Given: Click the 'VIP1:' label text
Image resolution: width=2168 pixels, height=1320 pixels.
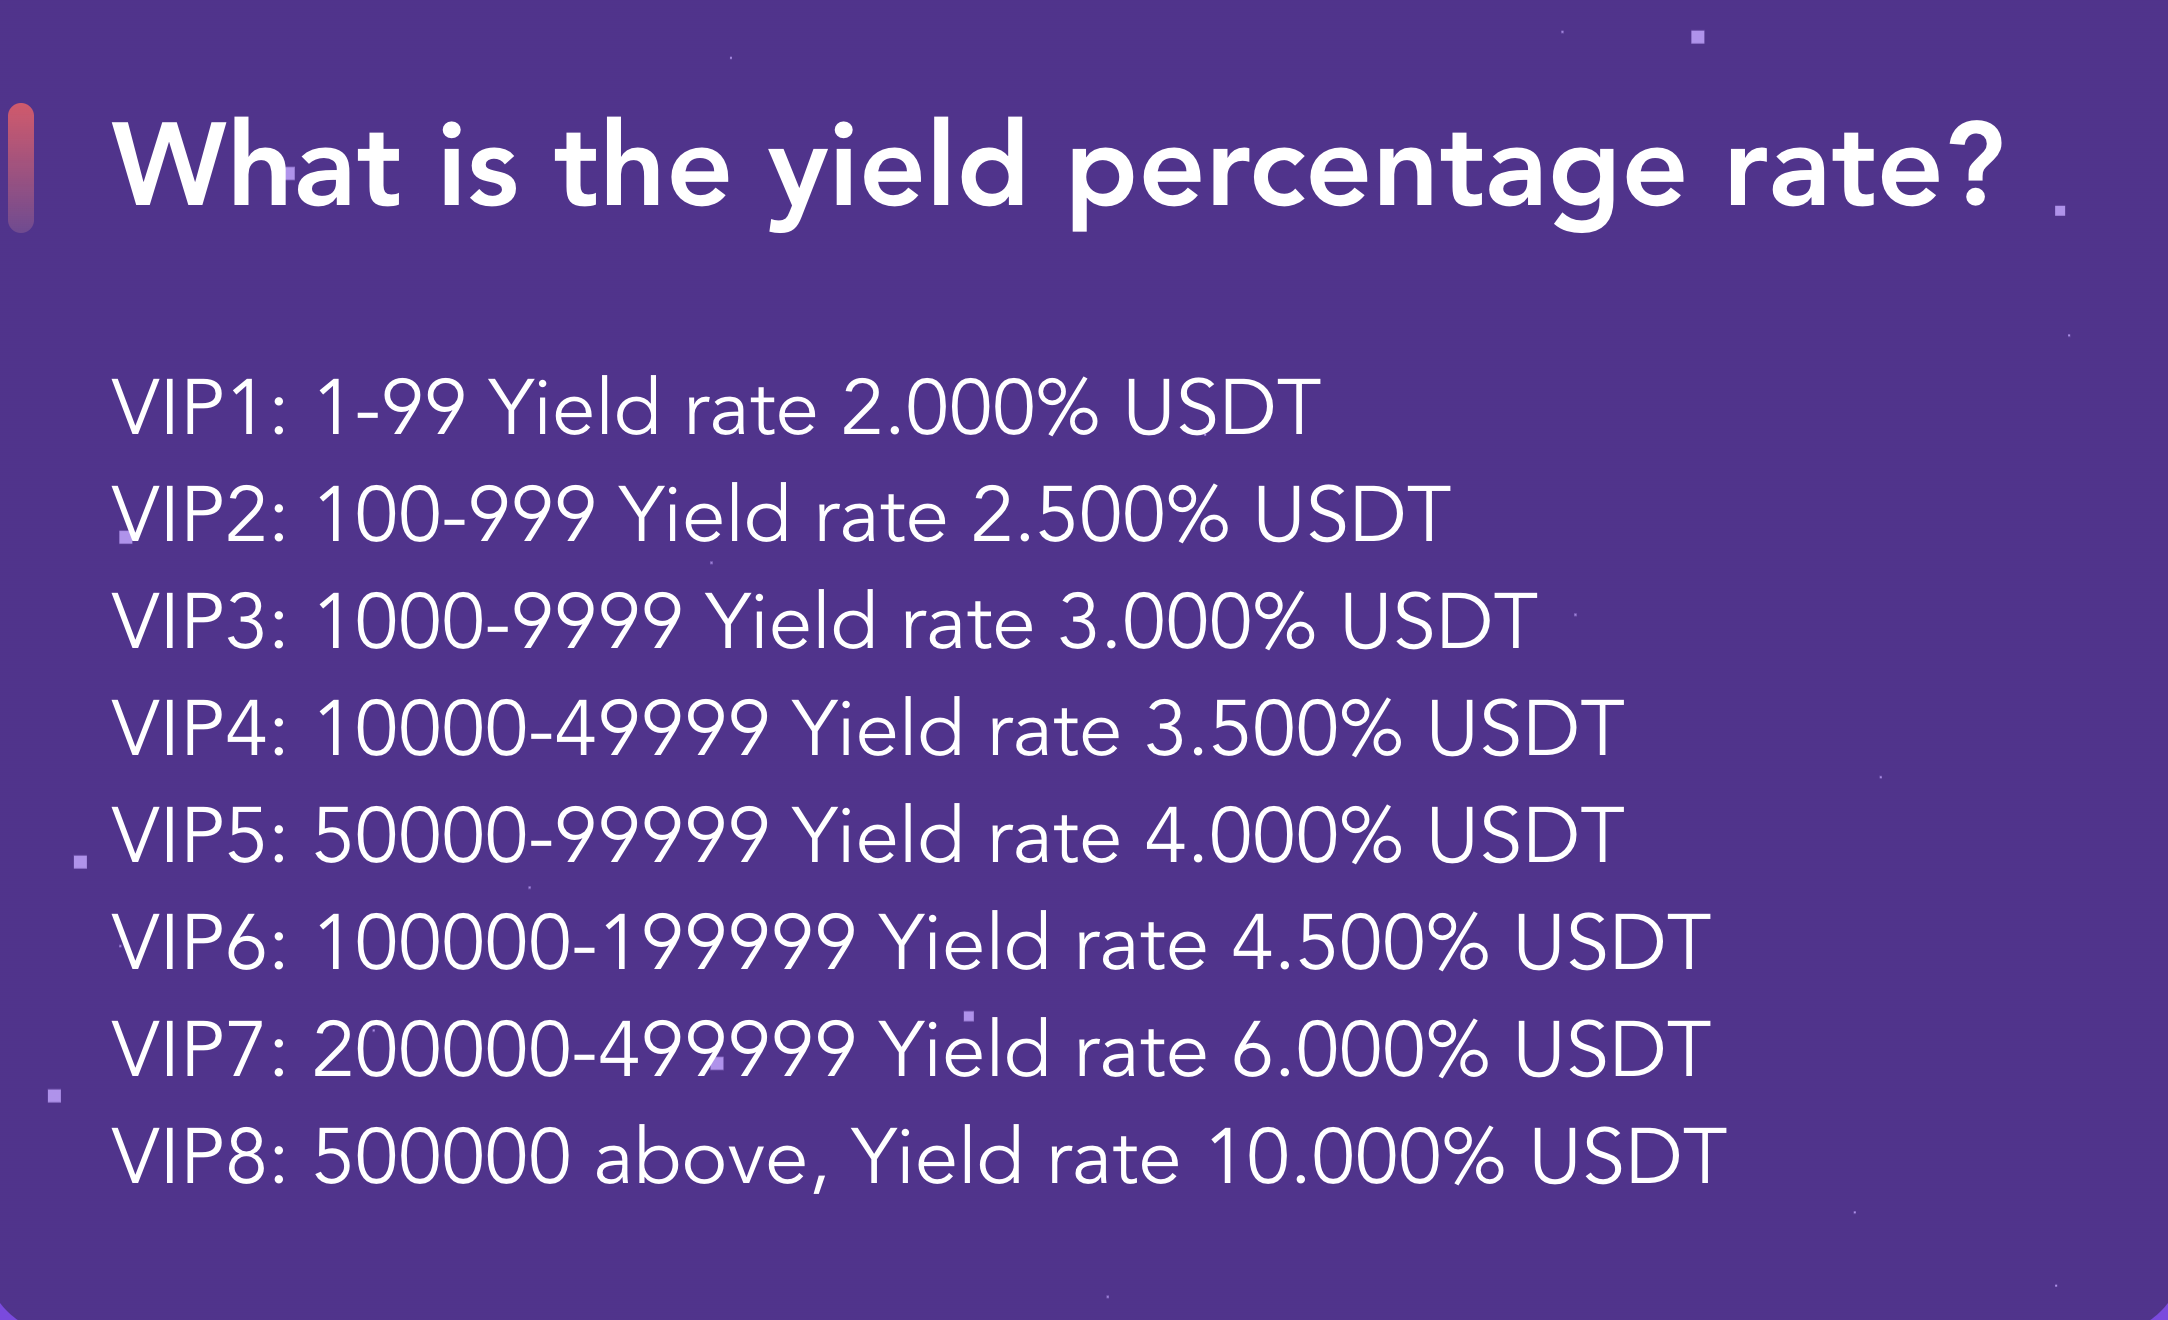Looking at the screenshot, I should point(200,407).
